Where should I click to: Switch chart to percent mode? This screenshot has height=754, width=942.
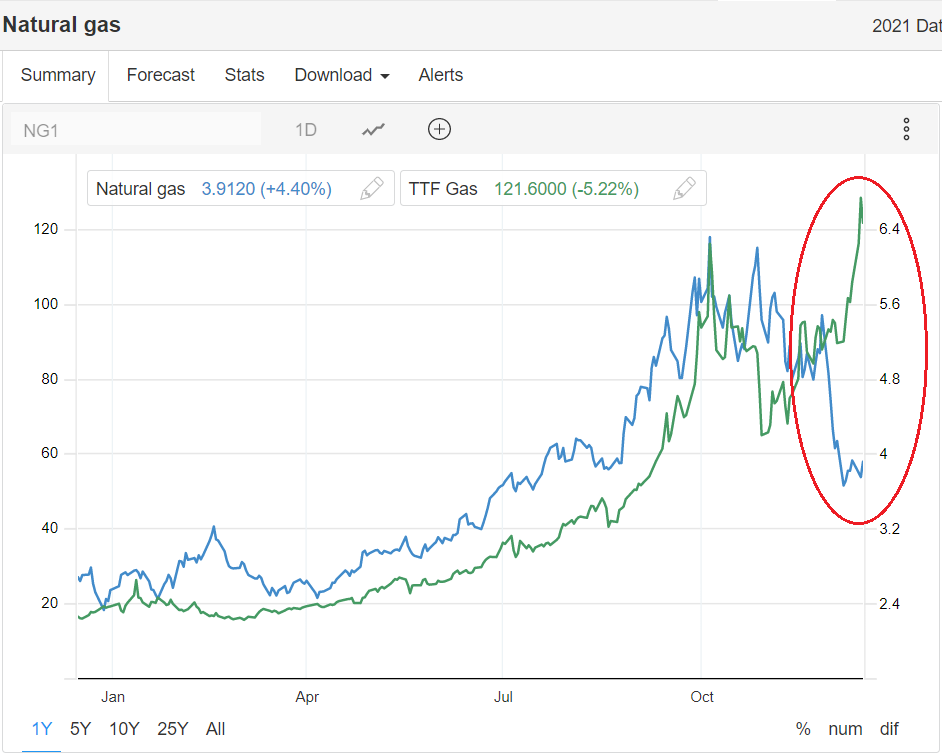803,729
